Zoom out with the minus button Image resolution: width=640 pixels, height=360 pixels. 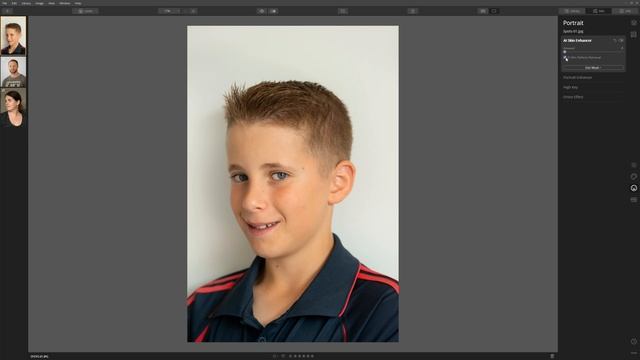[x=185, y=11]
